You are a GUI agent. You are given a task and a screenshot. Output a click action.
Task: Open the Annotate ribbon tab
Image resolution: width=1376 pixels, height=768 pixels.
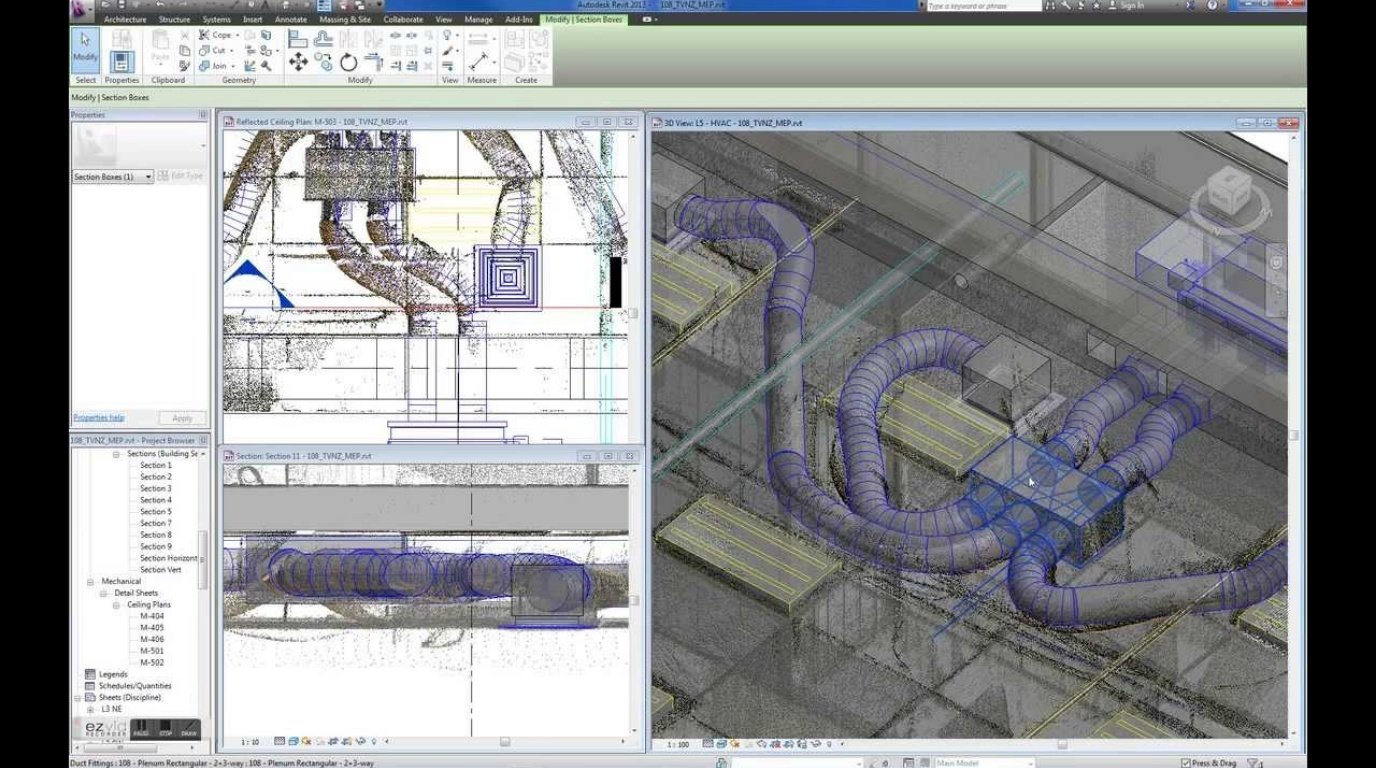click(291, 19)
